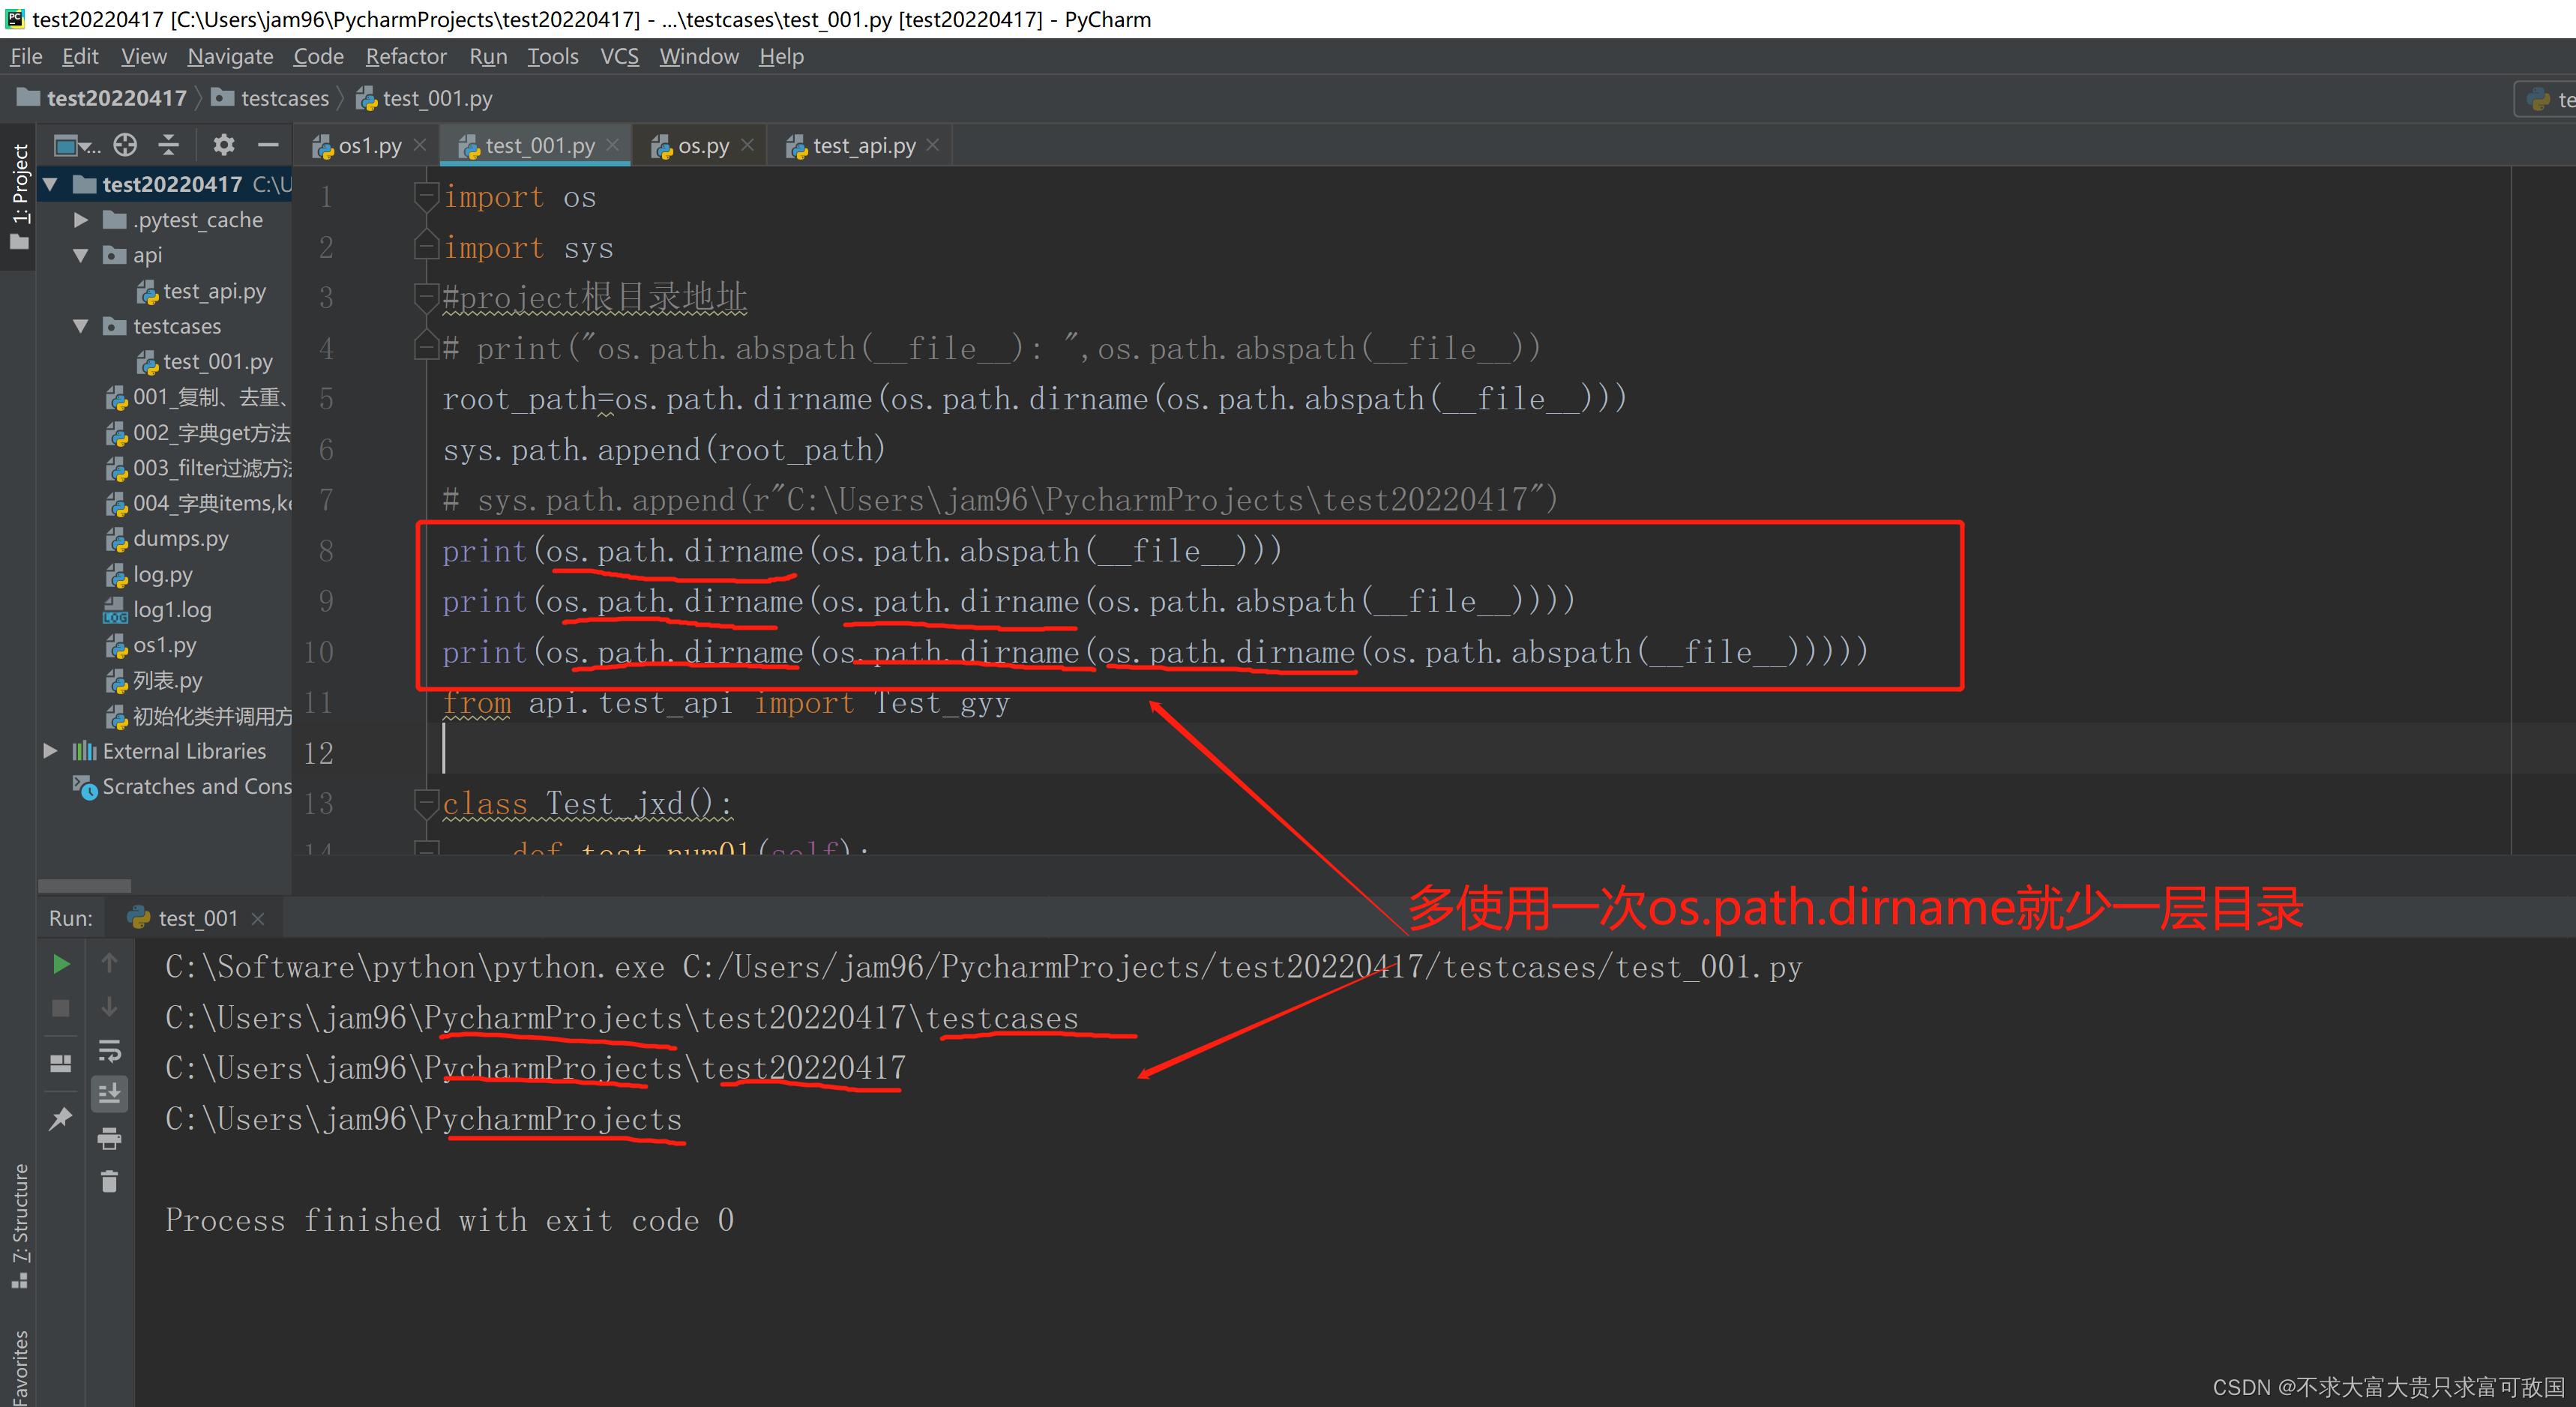Open the Edit menu
This screenshot has height=1407, width=2576.
click(x=80, y=57)
